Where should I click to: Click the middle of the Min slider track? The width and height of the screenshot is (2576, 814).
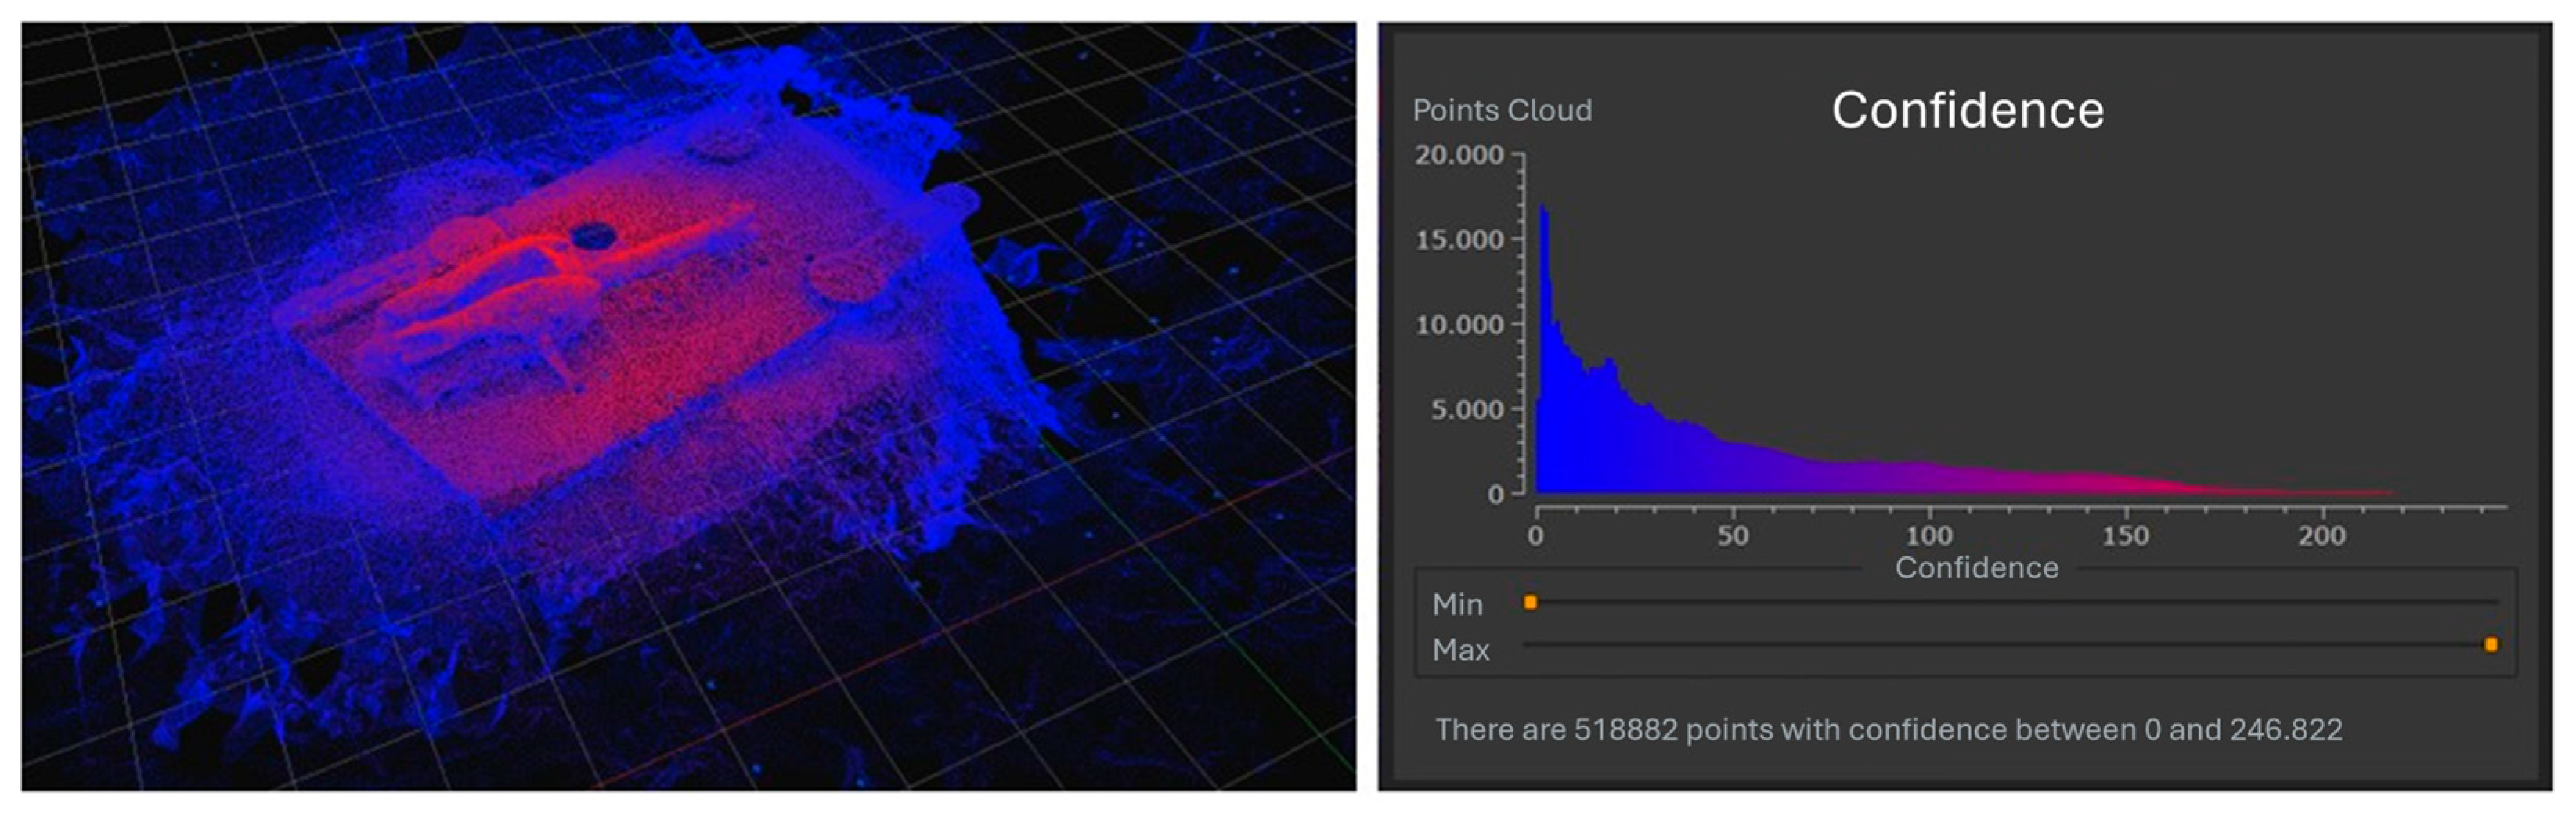[2010, 602]
